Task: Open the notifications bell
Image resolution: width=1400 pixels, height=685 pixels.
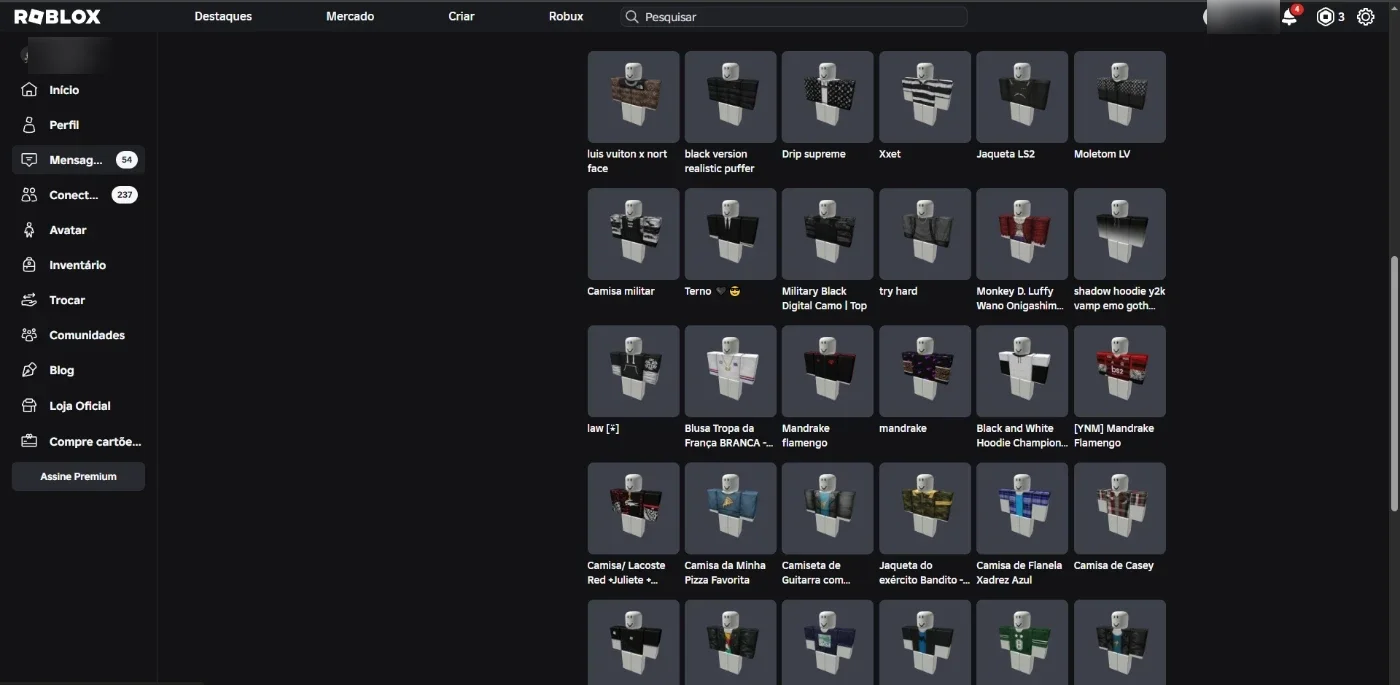Action: 1289,17
